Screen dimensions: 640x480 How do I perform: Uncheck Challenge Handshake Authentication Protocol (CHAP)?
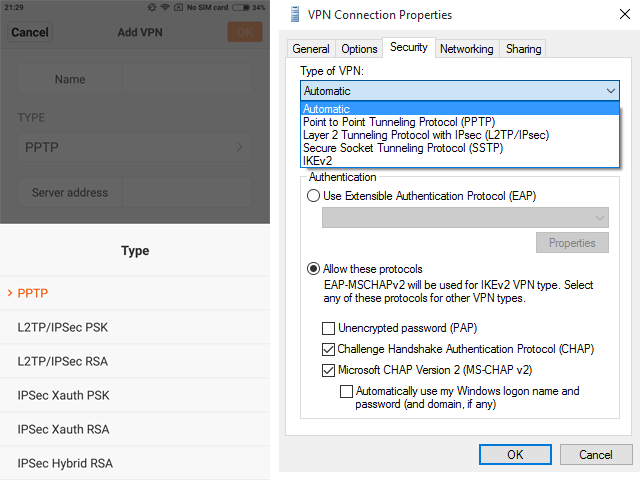tap(329, 349)
